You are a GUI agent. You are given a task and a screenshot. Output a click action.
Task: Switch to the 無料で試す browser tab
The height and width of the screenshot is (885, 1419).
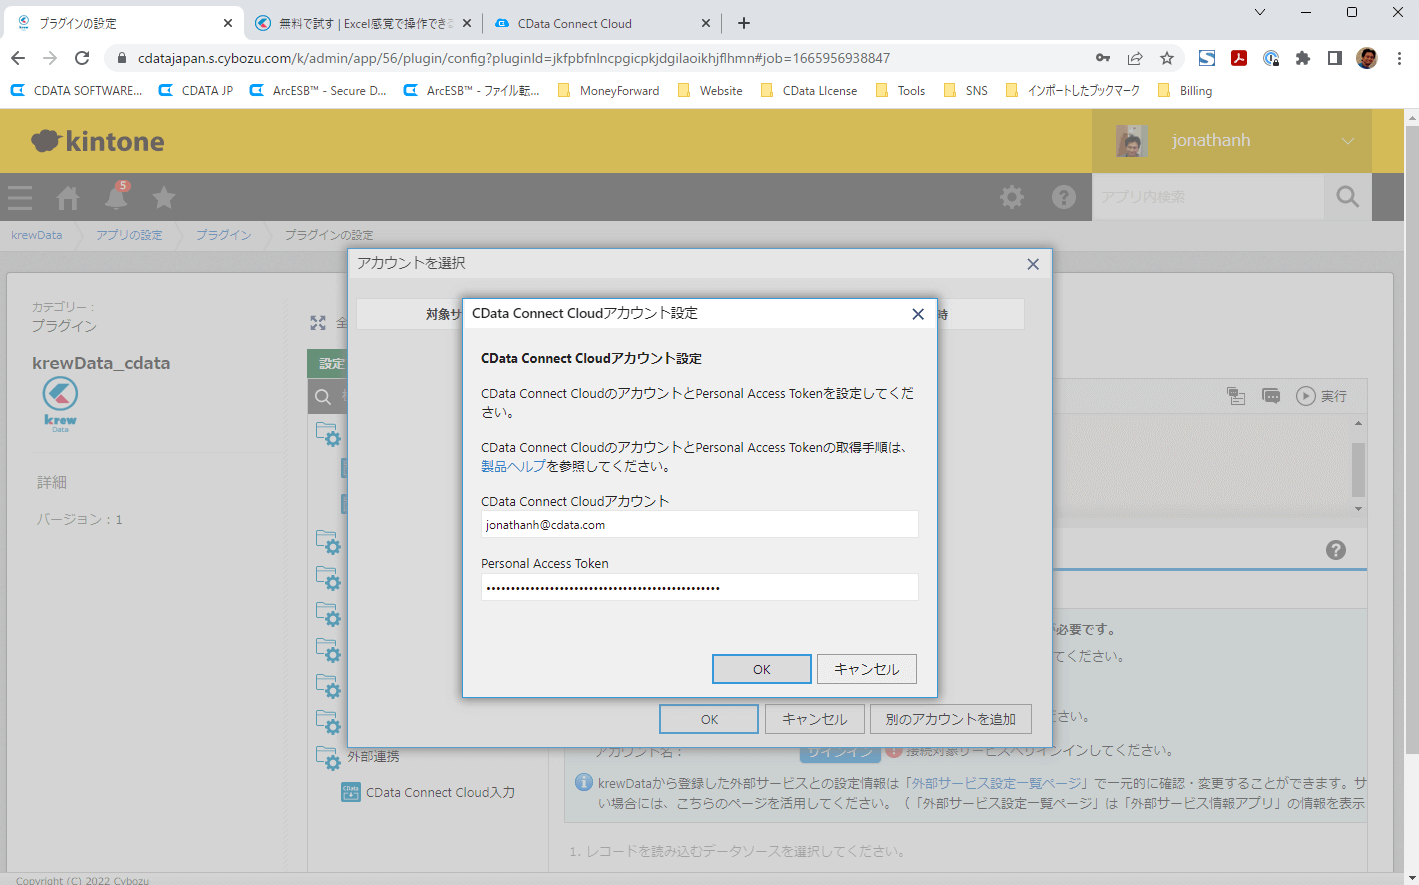[363, 23]
